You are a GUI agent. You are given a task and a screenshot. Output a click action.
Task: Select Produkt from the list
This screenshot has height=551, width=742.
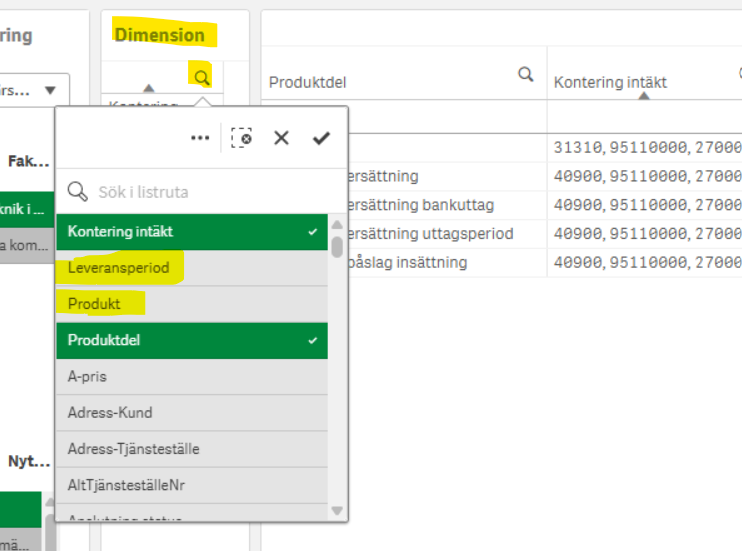(190, 304)
